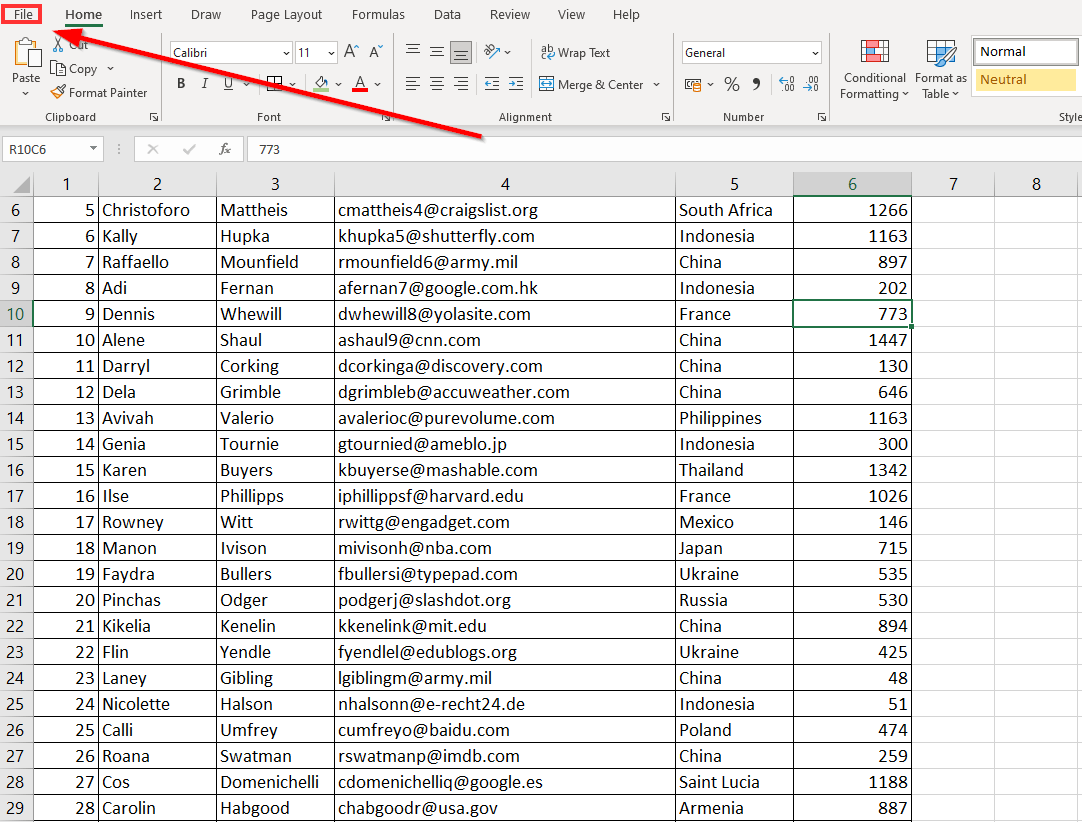Select the Format Painter tool

coord(100,92)
